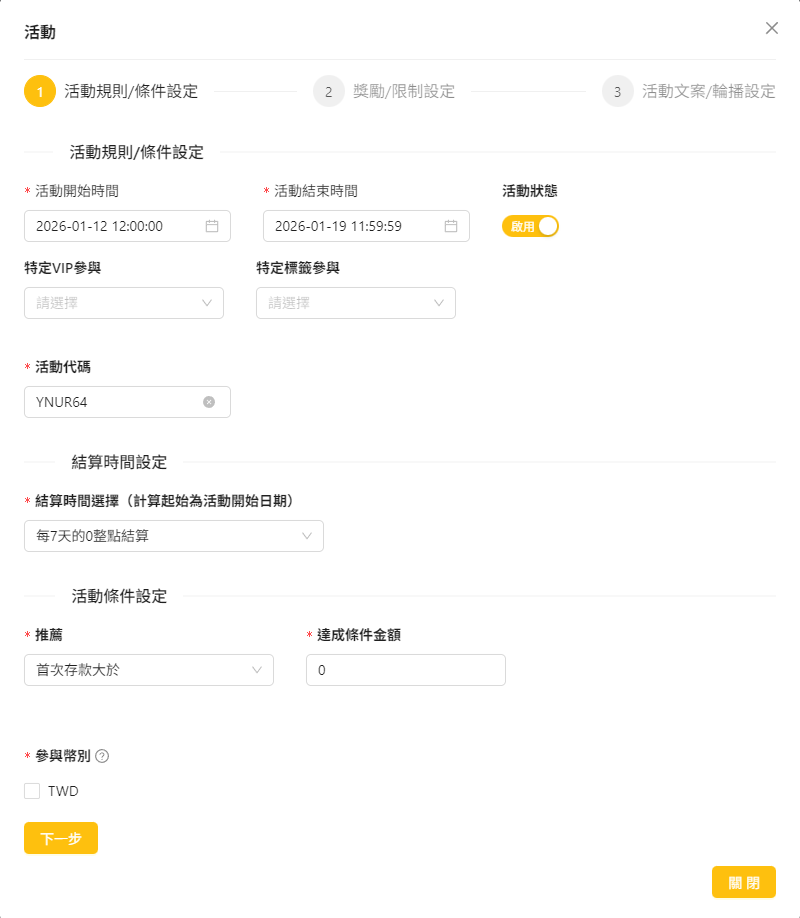Check the TWD currency checkbox
The height and width of the screenshot is (918, 800).
coord(32,791)
